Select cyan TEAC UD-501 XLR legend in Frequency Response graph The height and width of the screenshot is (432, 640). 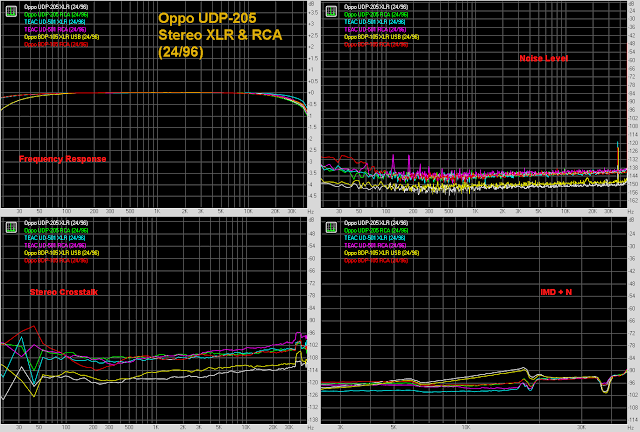pyautogui.click(x=55, y=22)
